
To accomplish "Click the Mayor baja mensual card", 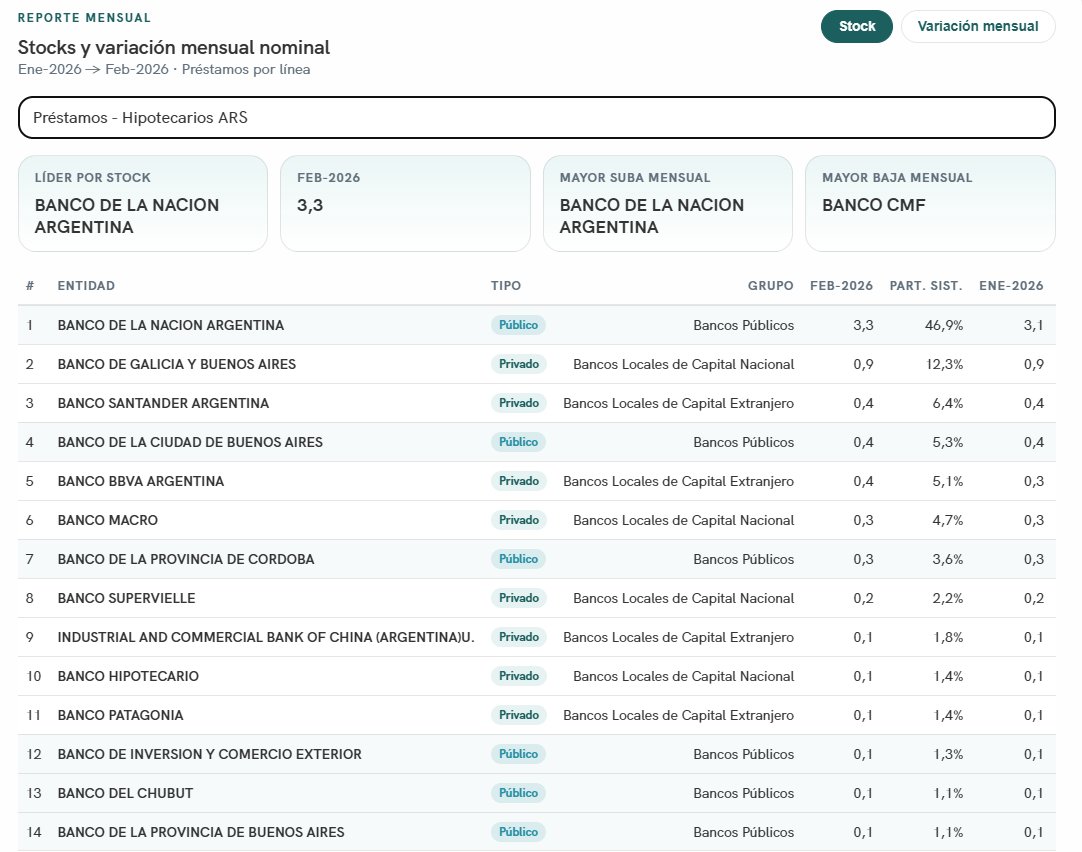I will pyautogui.click(x=930, y=204).
